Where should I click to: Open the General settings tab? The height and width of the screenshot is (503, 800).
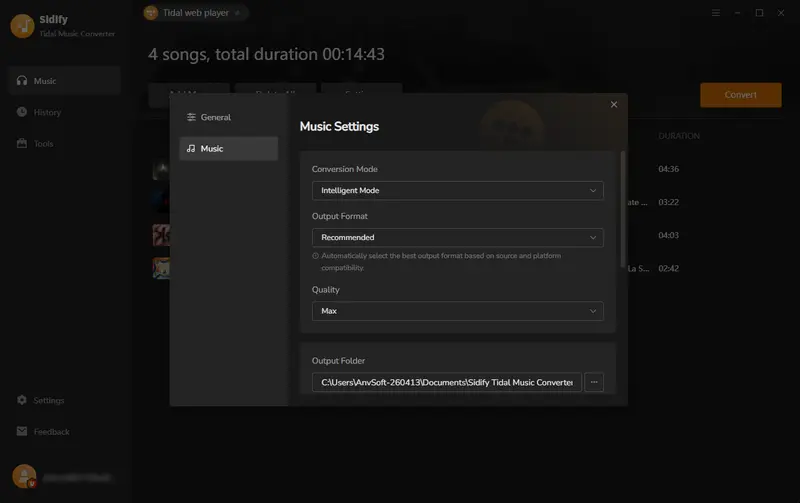tap(229, 117)
